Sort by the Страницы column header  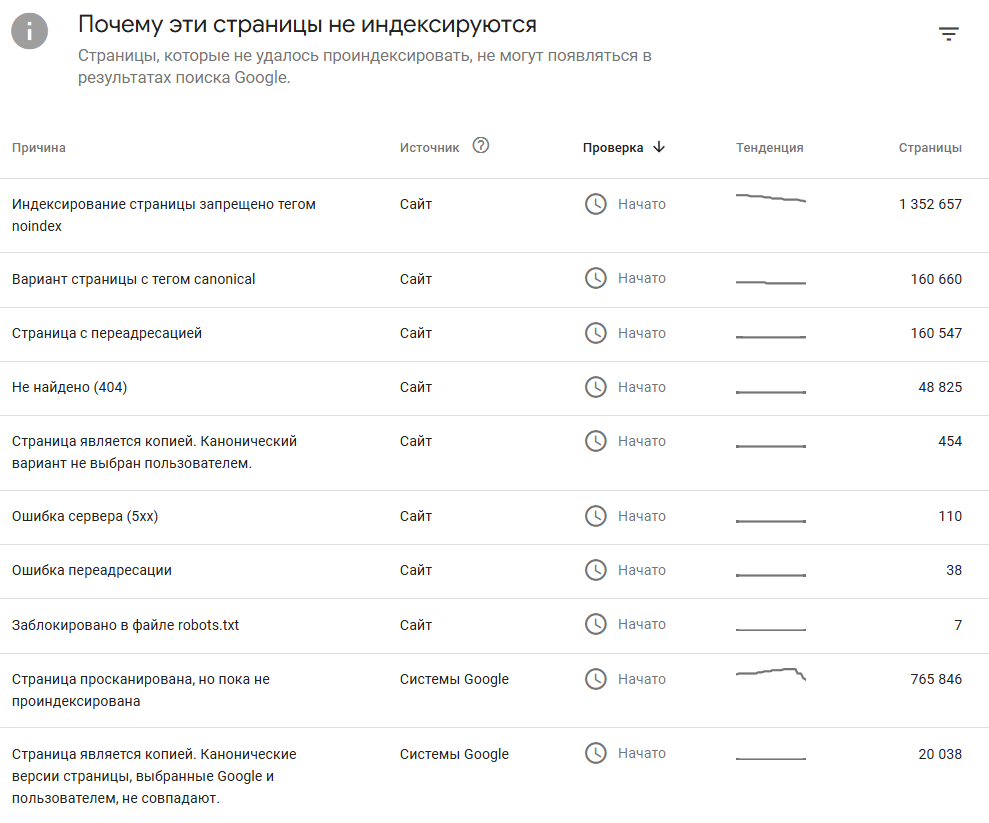click(x=930, y=148)
